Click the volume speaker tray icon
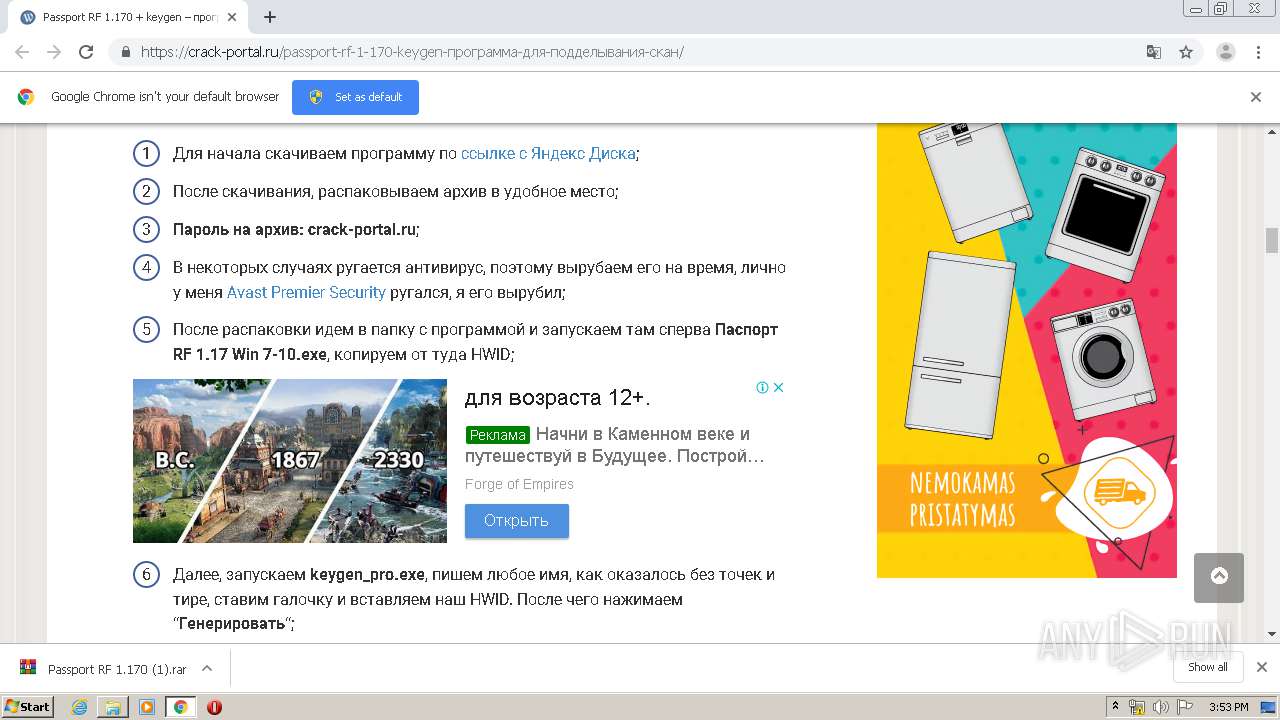The height and width of the screenshot is (720, 1280). pyautogui.click(x=1160, y=707)
